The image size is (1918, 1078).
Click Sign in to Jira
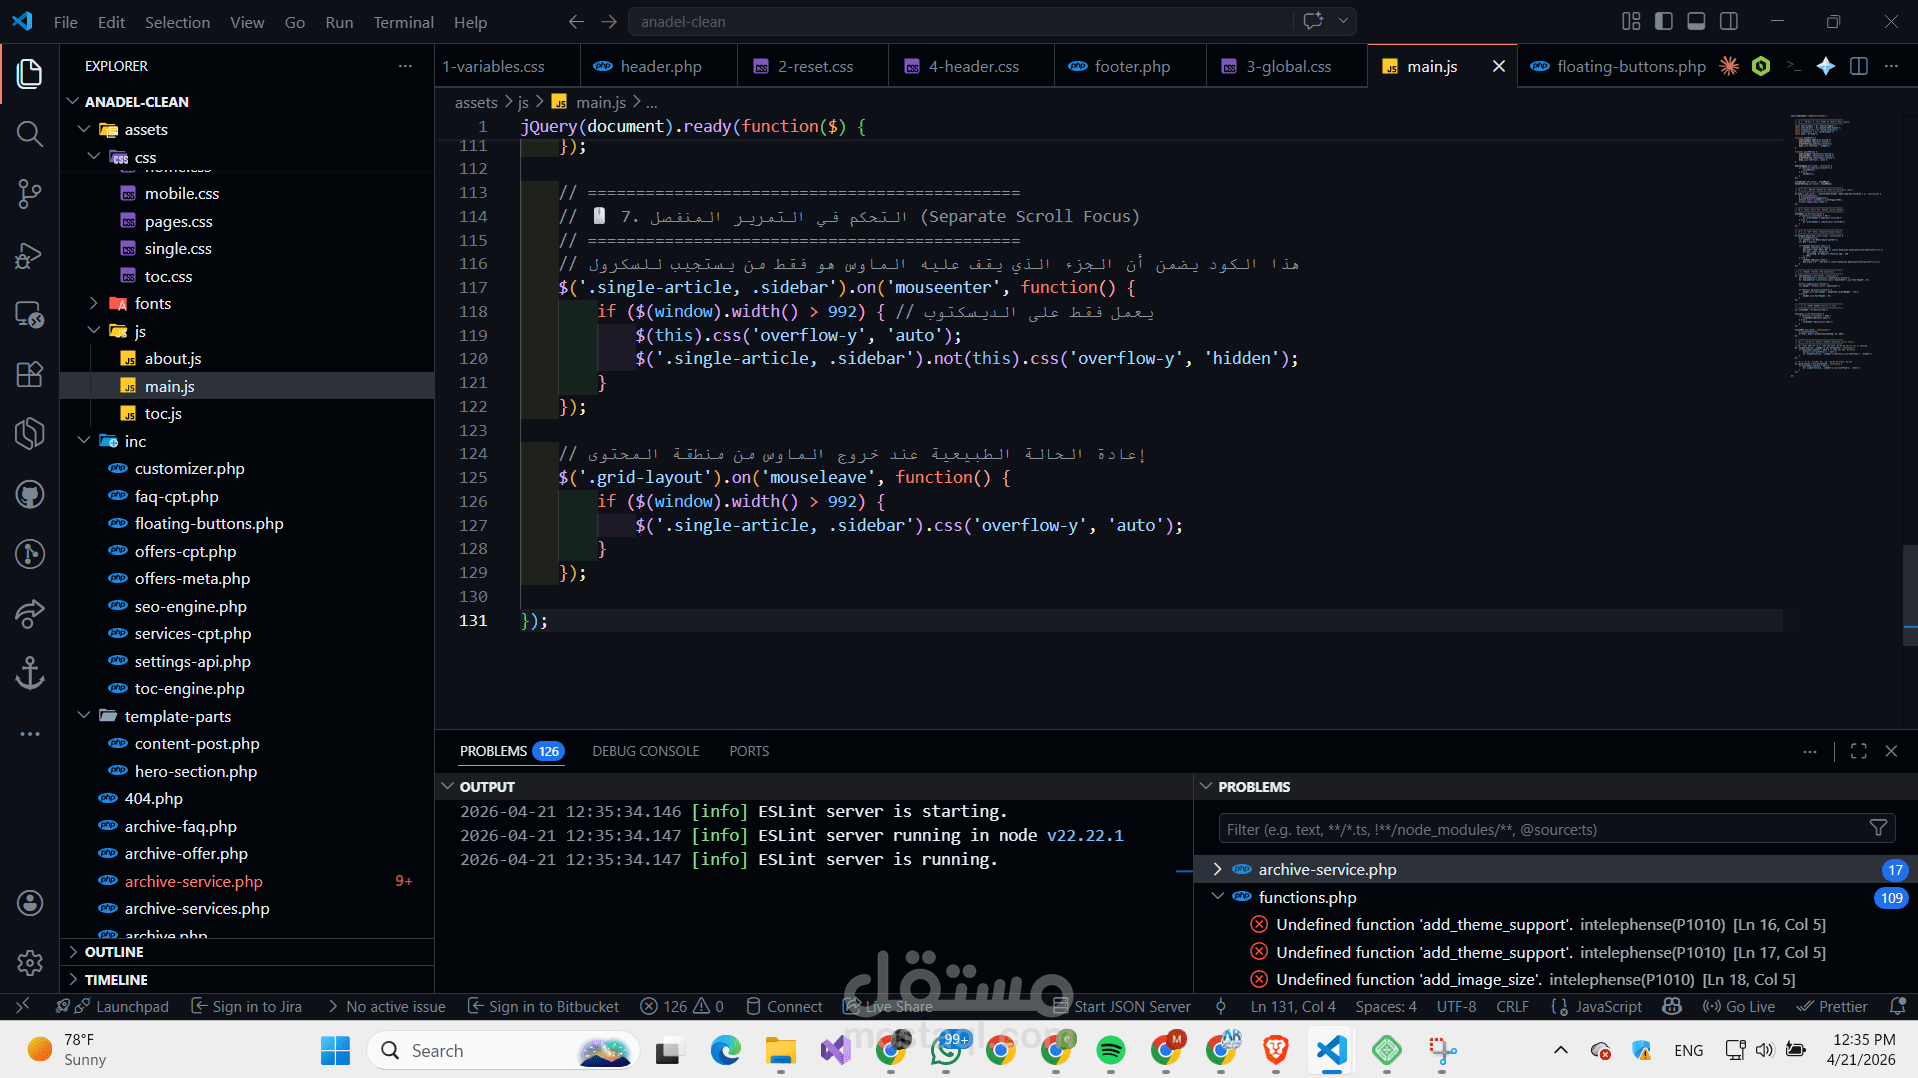(x=246, y=1006)
